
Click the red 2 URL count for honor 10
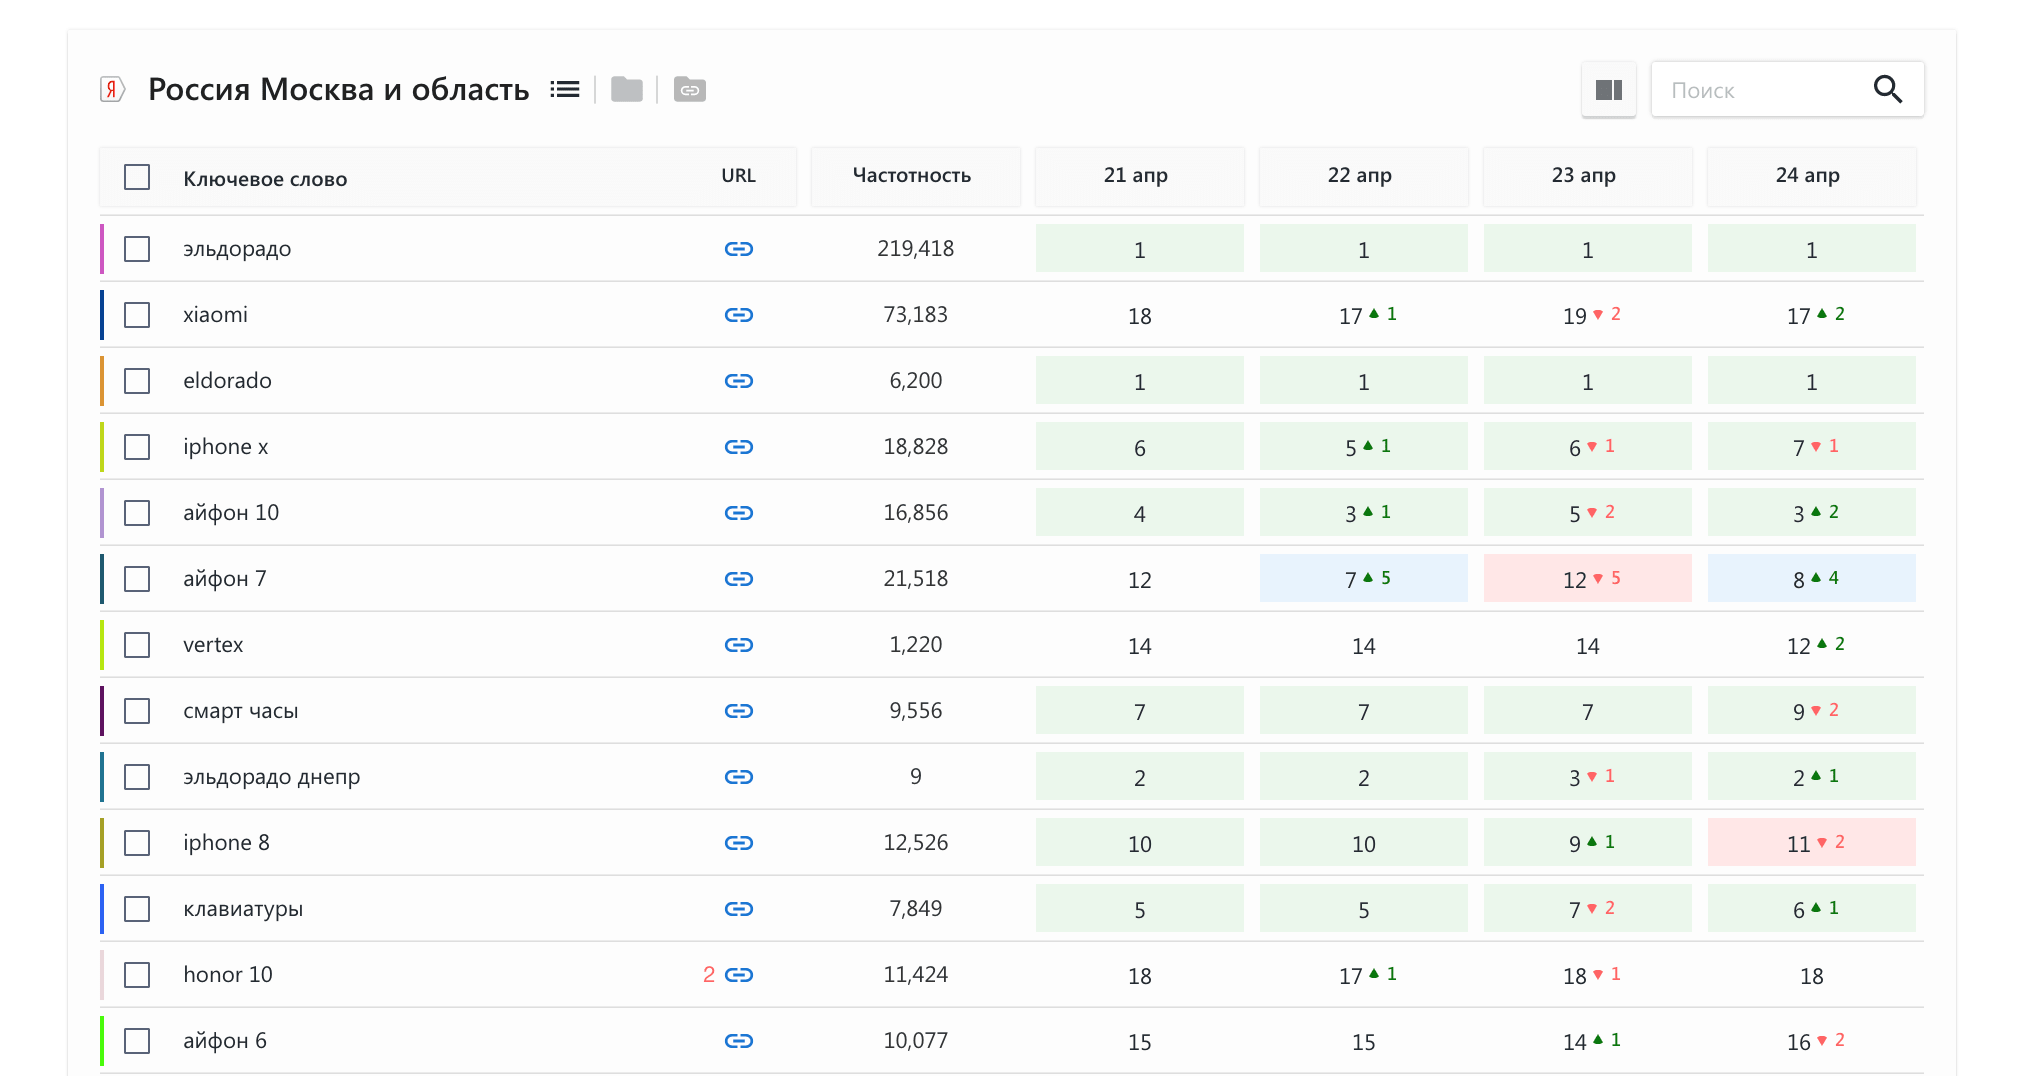(709, 975)
